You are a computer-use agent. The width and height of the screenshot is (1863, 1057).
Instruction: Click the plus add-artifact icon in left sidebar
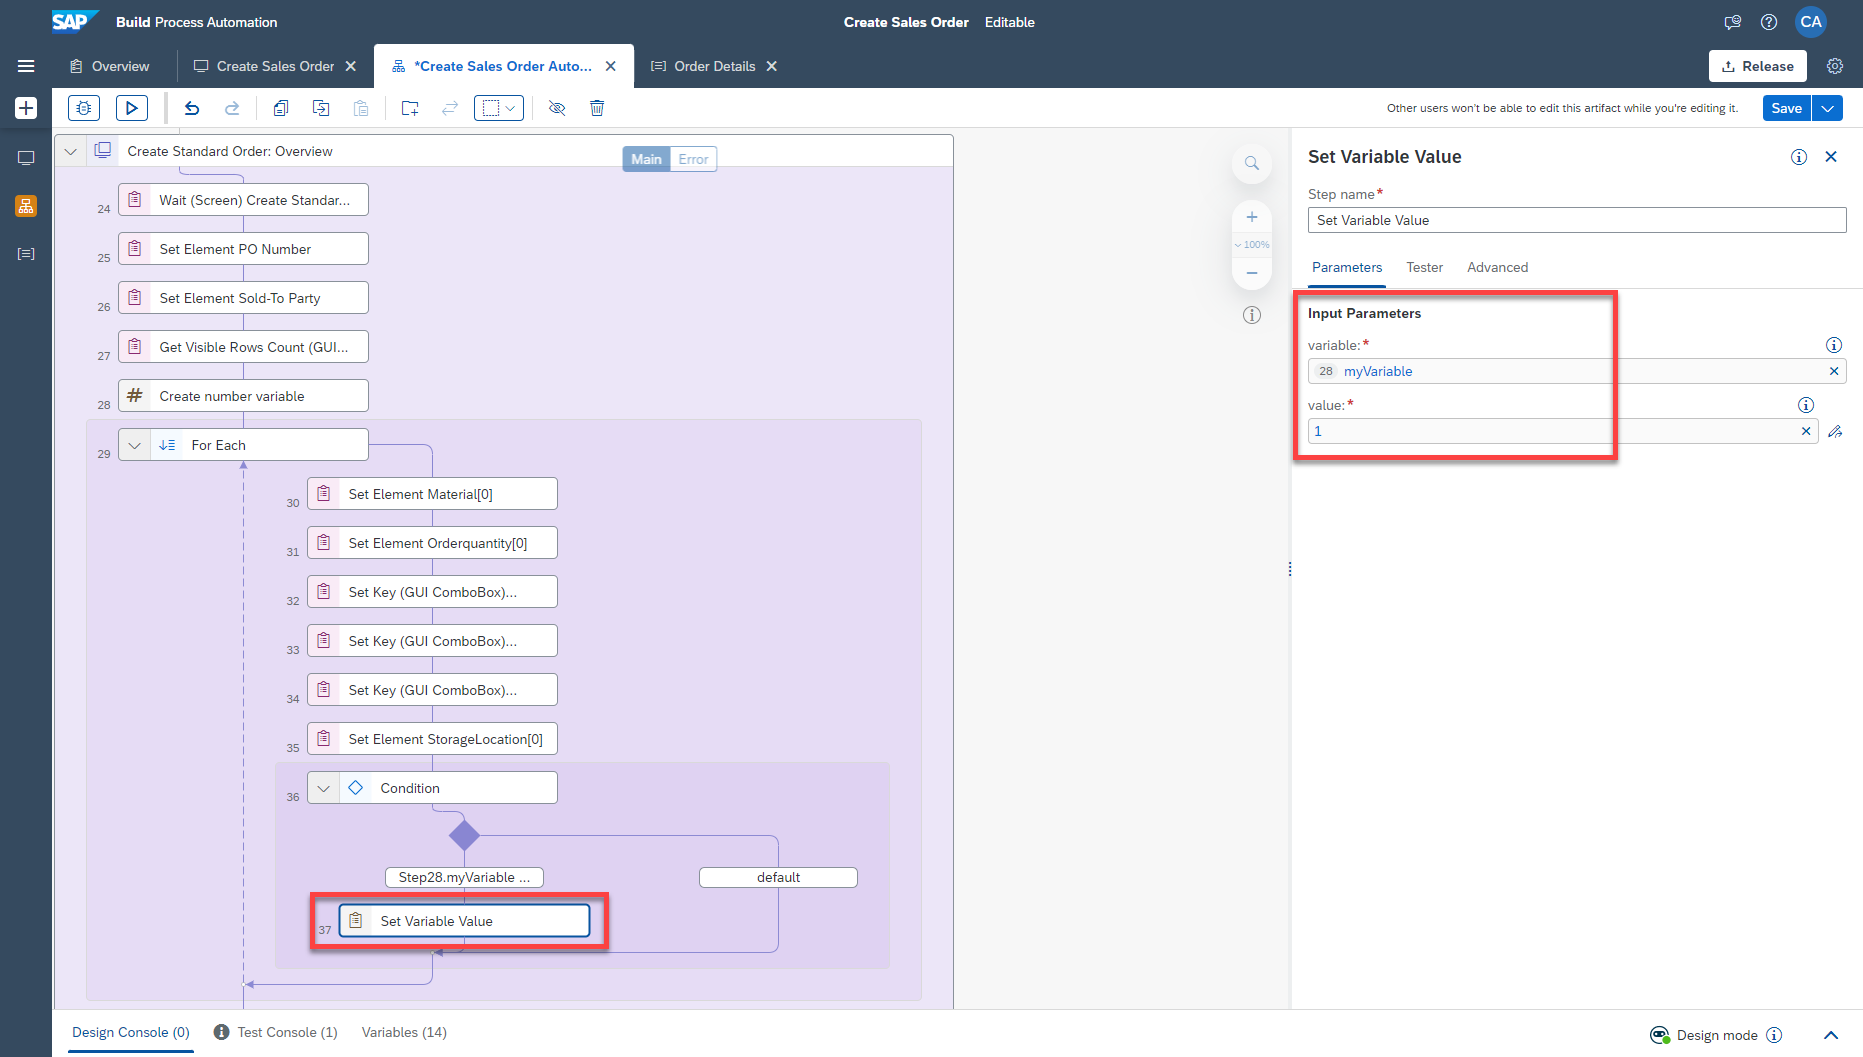(26, 108)
